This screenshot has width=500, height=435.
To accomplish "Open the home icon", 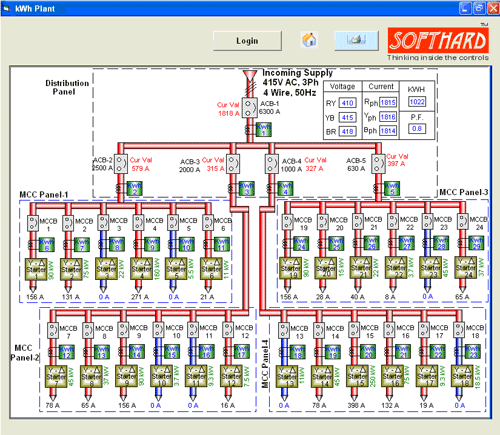I will point(309,40).
